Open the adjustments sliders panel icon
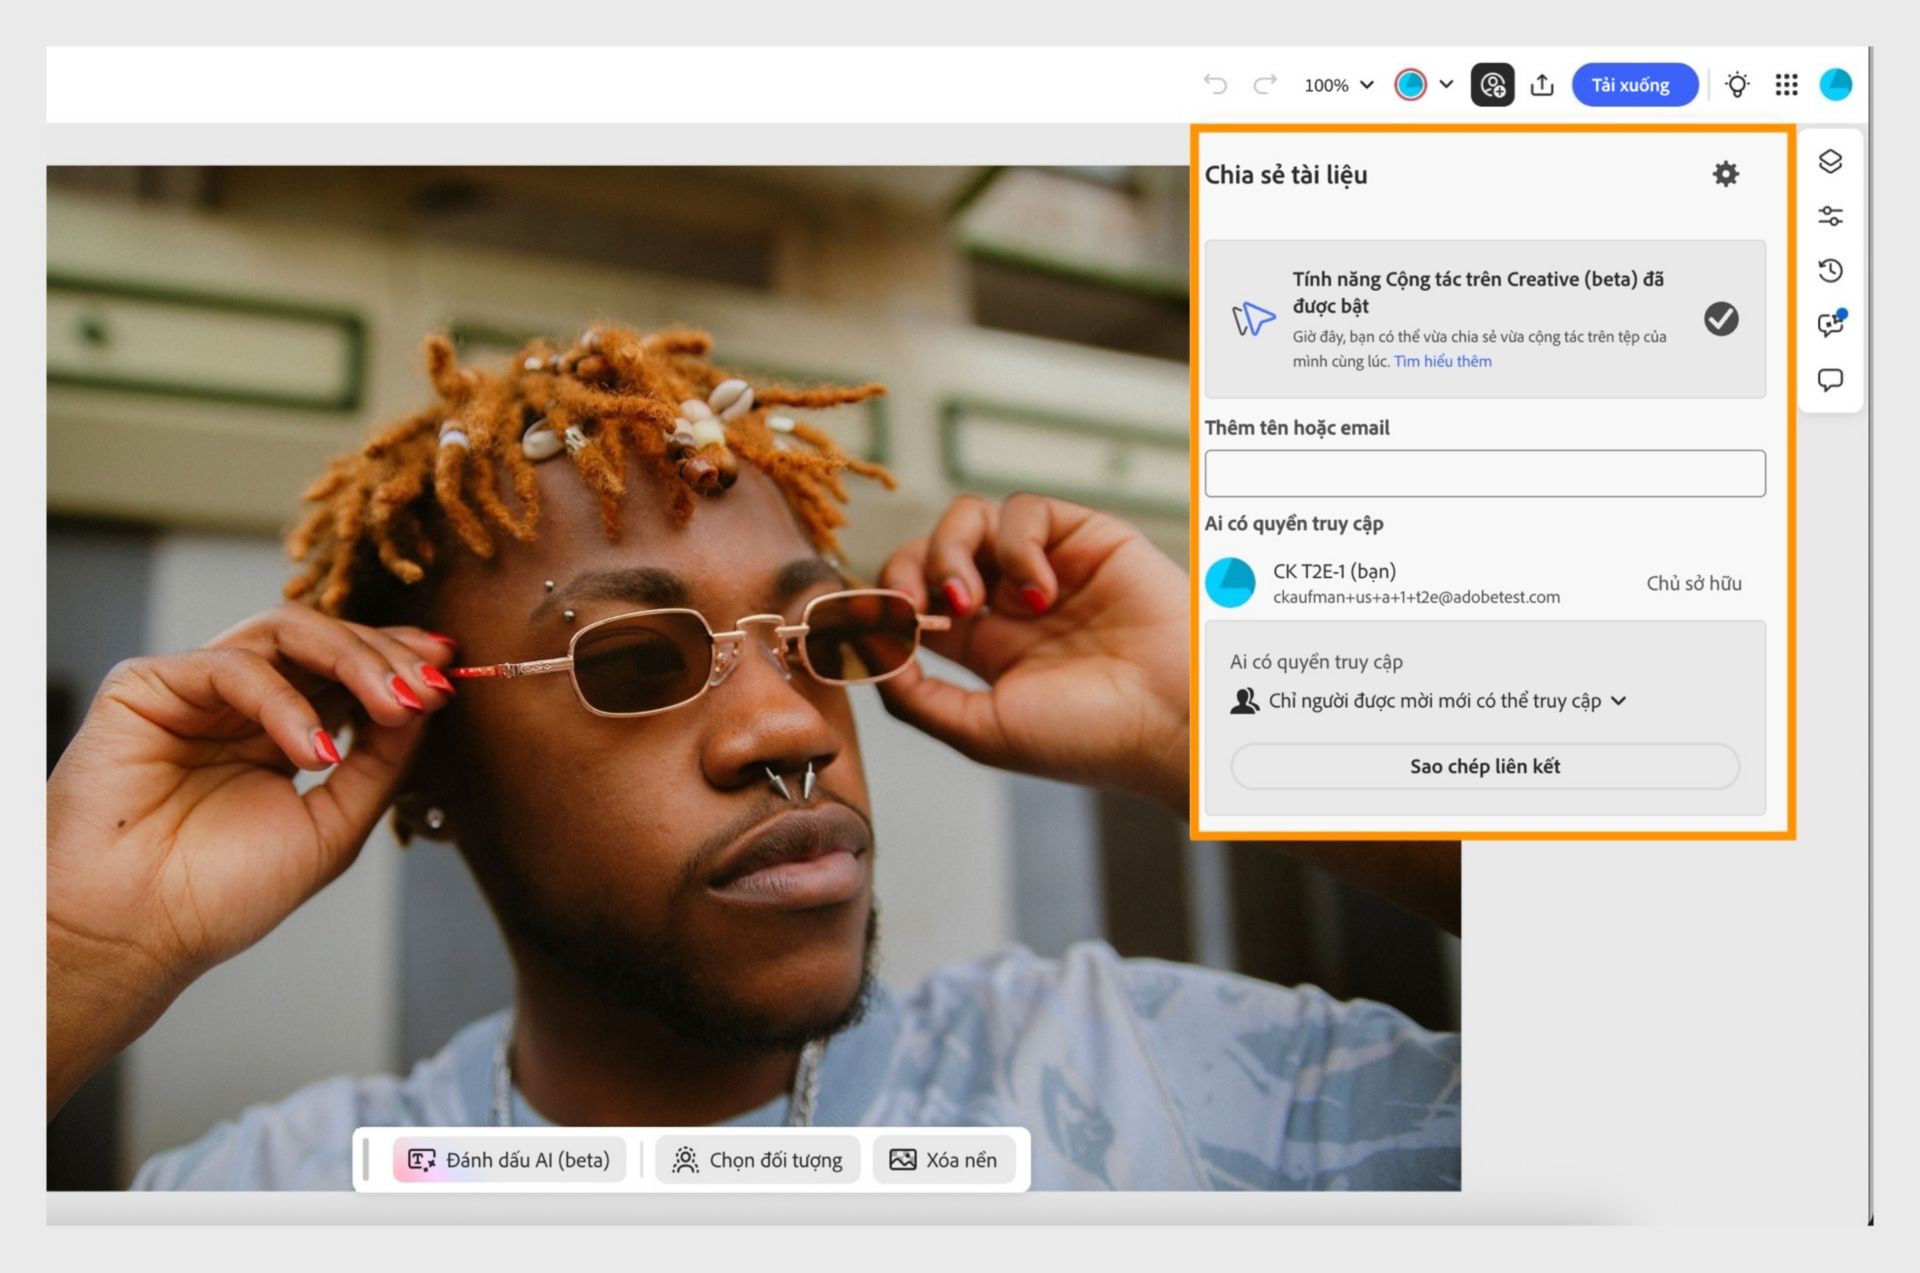This screenshot has width=1920, height=1273. coord(1830,216)
